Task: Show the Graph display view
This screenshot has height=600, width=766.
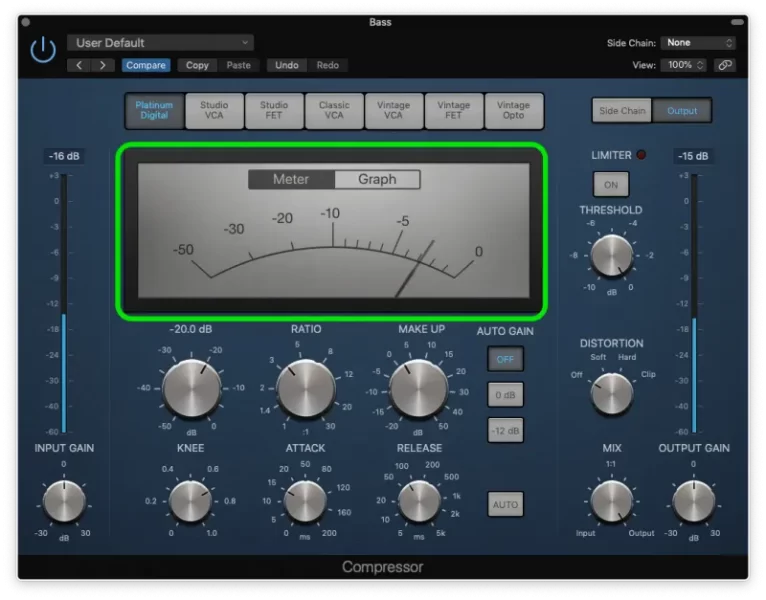Action: (377, 179)
